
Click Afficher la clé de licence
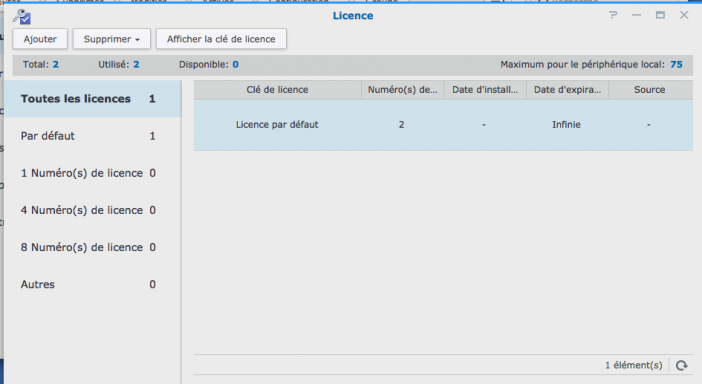point(221,39)
